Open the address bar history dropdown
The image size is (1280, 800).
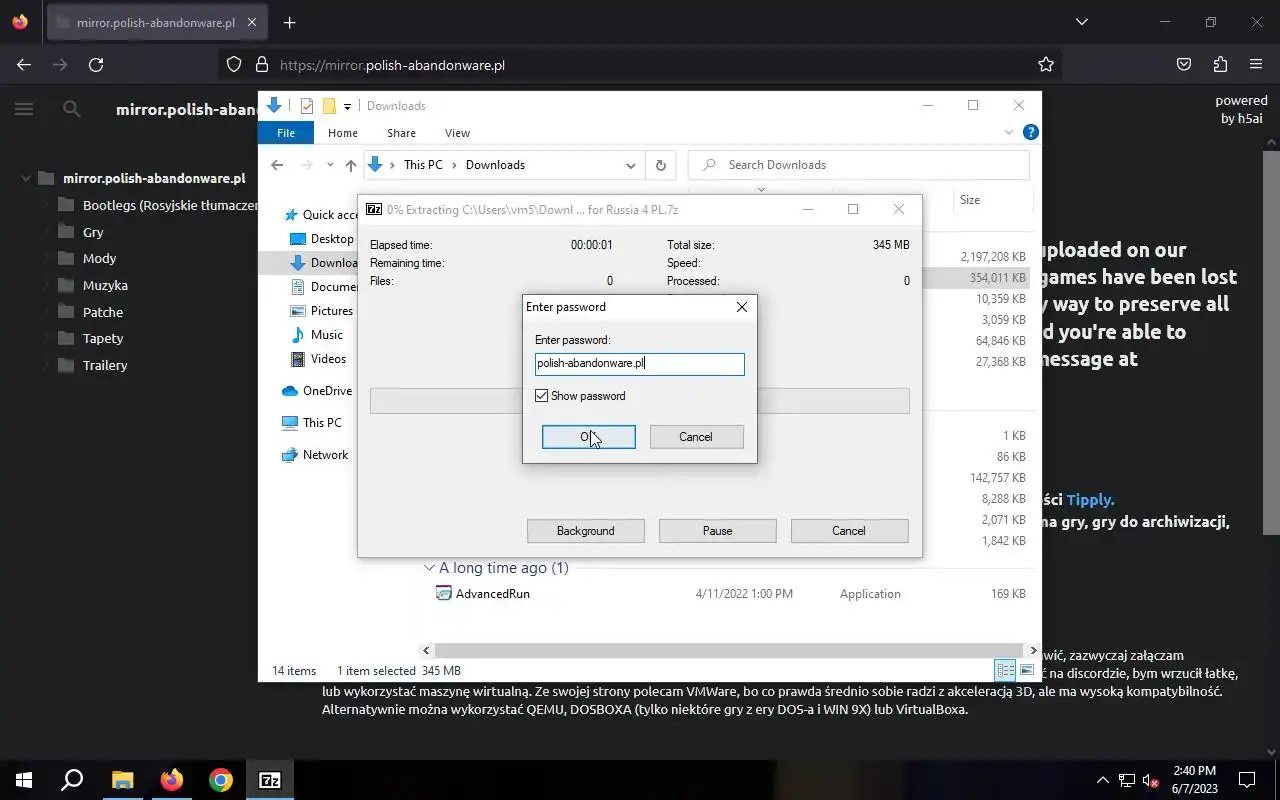(x=631, y=165)
